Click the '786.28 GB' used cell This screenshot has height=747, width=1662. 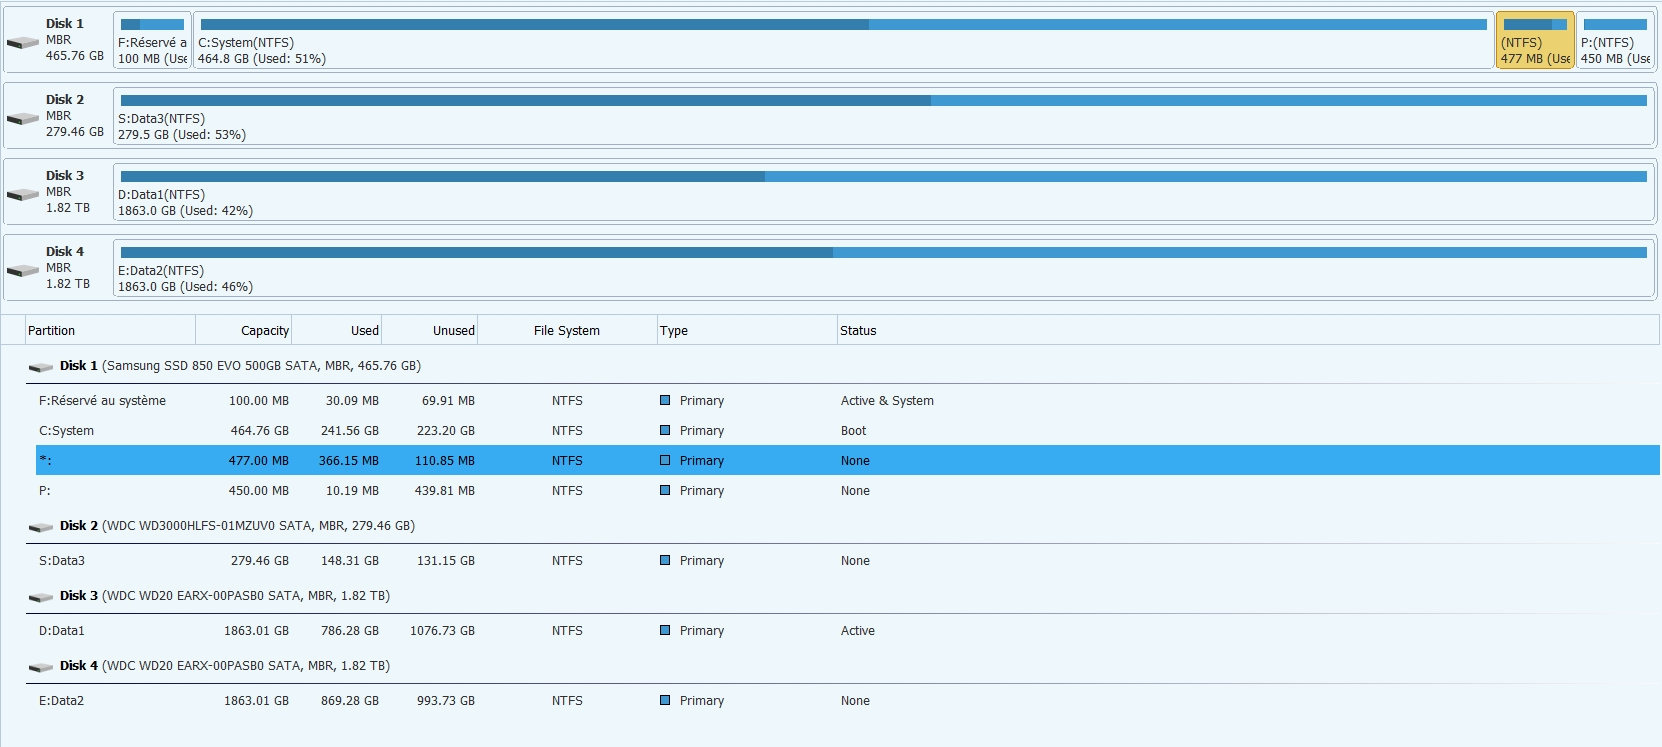pyautogui.click(x=350, y=631)
